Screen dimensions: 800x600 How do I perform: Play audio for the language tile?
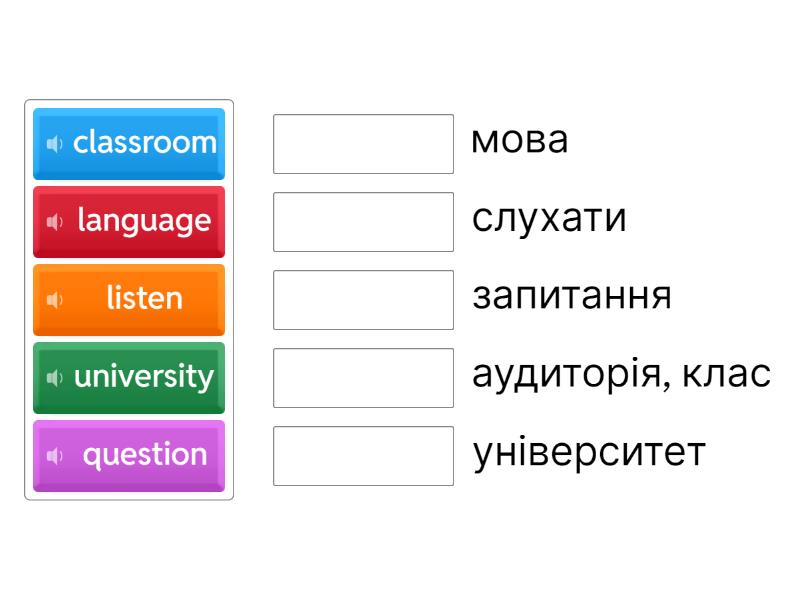coord(55,221)
